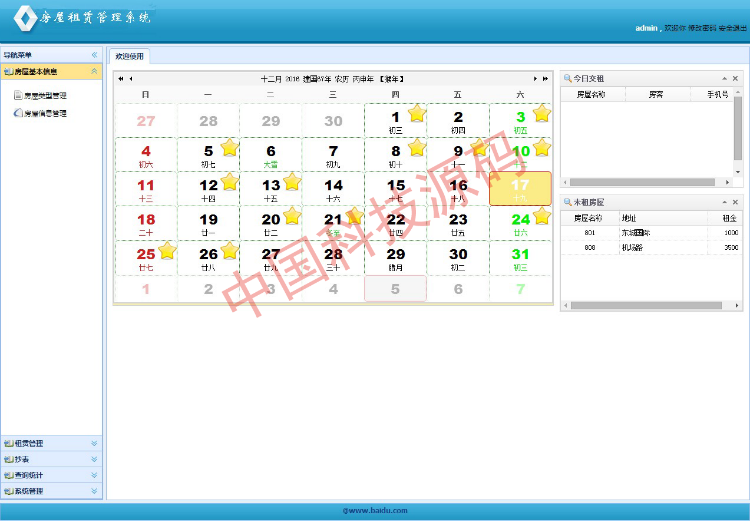Click the 修改密码 link
The width and height of the screenshot is (750, 521).
click(x=700, y=28)
